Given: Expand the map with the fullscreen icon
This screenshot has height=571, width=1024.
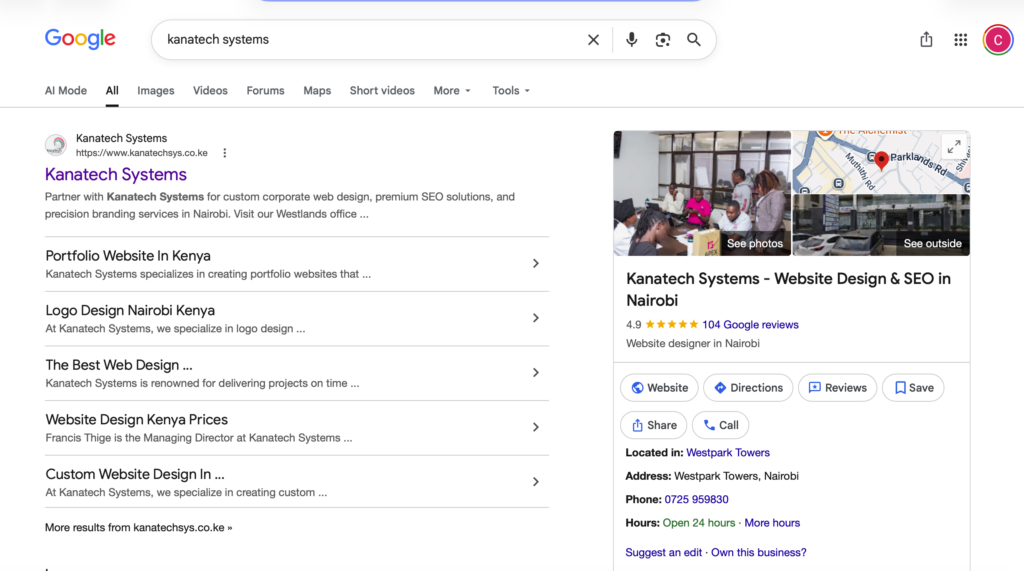Looking at the screenshot, I should 954,147.
